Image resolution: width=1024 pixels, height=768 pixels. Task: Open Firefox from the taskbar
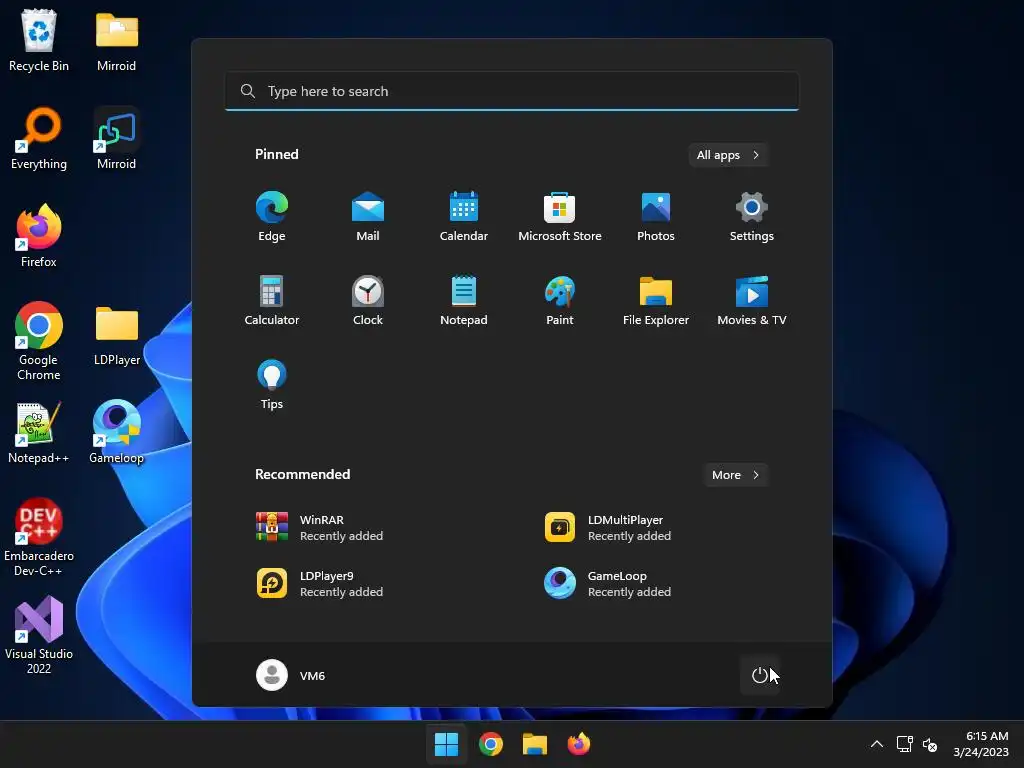[x=579, y=744]
